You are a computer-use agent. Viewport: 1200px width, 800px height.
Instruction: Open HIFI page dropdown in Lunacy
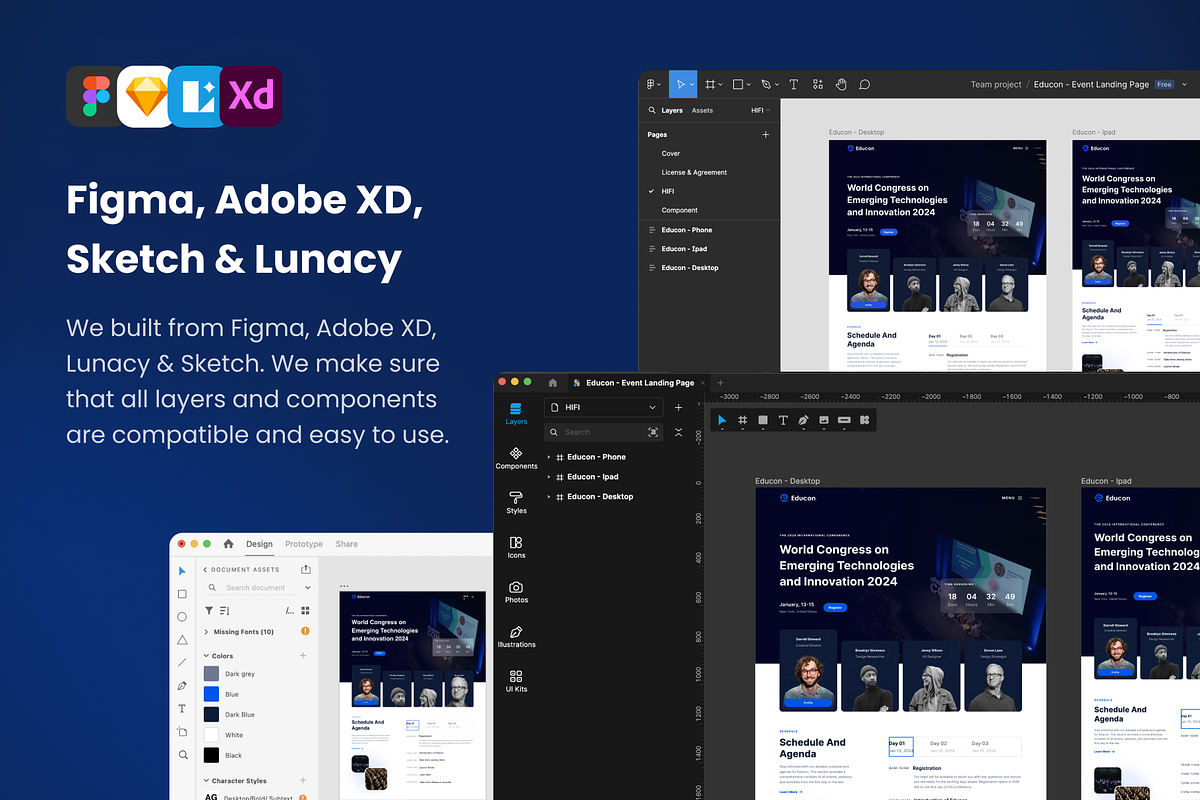[x=603, y=408]
